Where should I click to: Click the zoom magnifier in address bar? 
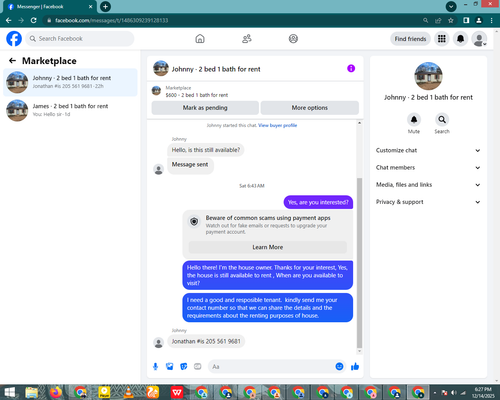[426, 20]
